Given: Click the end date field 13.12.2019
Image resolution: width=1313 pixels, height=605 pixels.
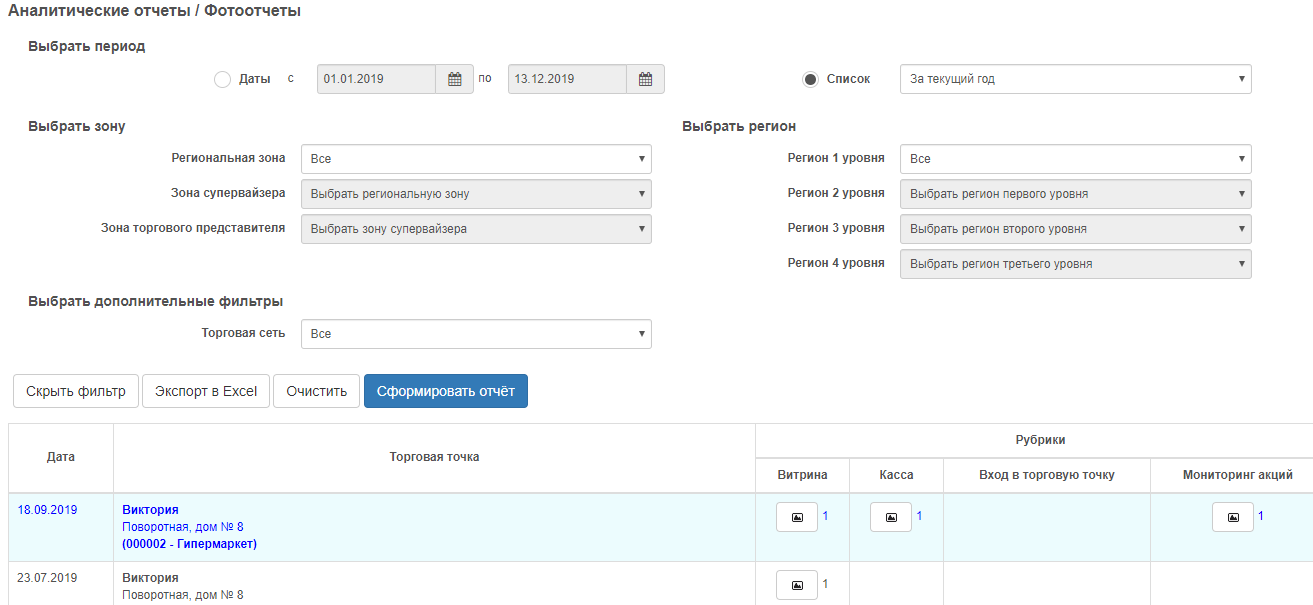Looking at the screenshot, I should coord(567,79).
